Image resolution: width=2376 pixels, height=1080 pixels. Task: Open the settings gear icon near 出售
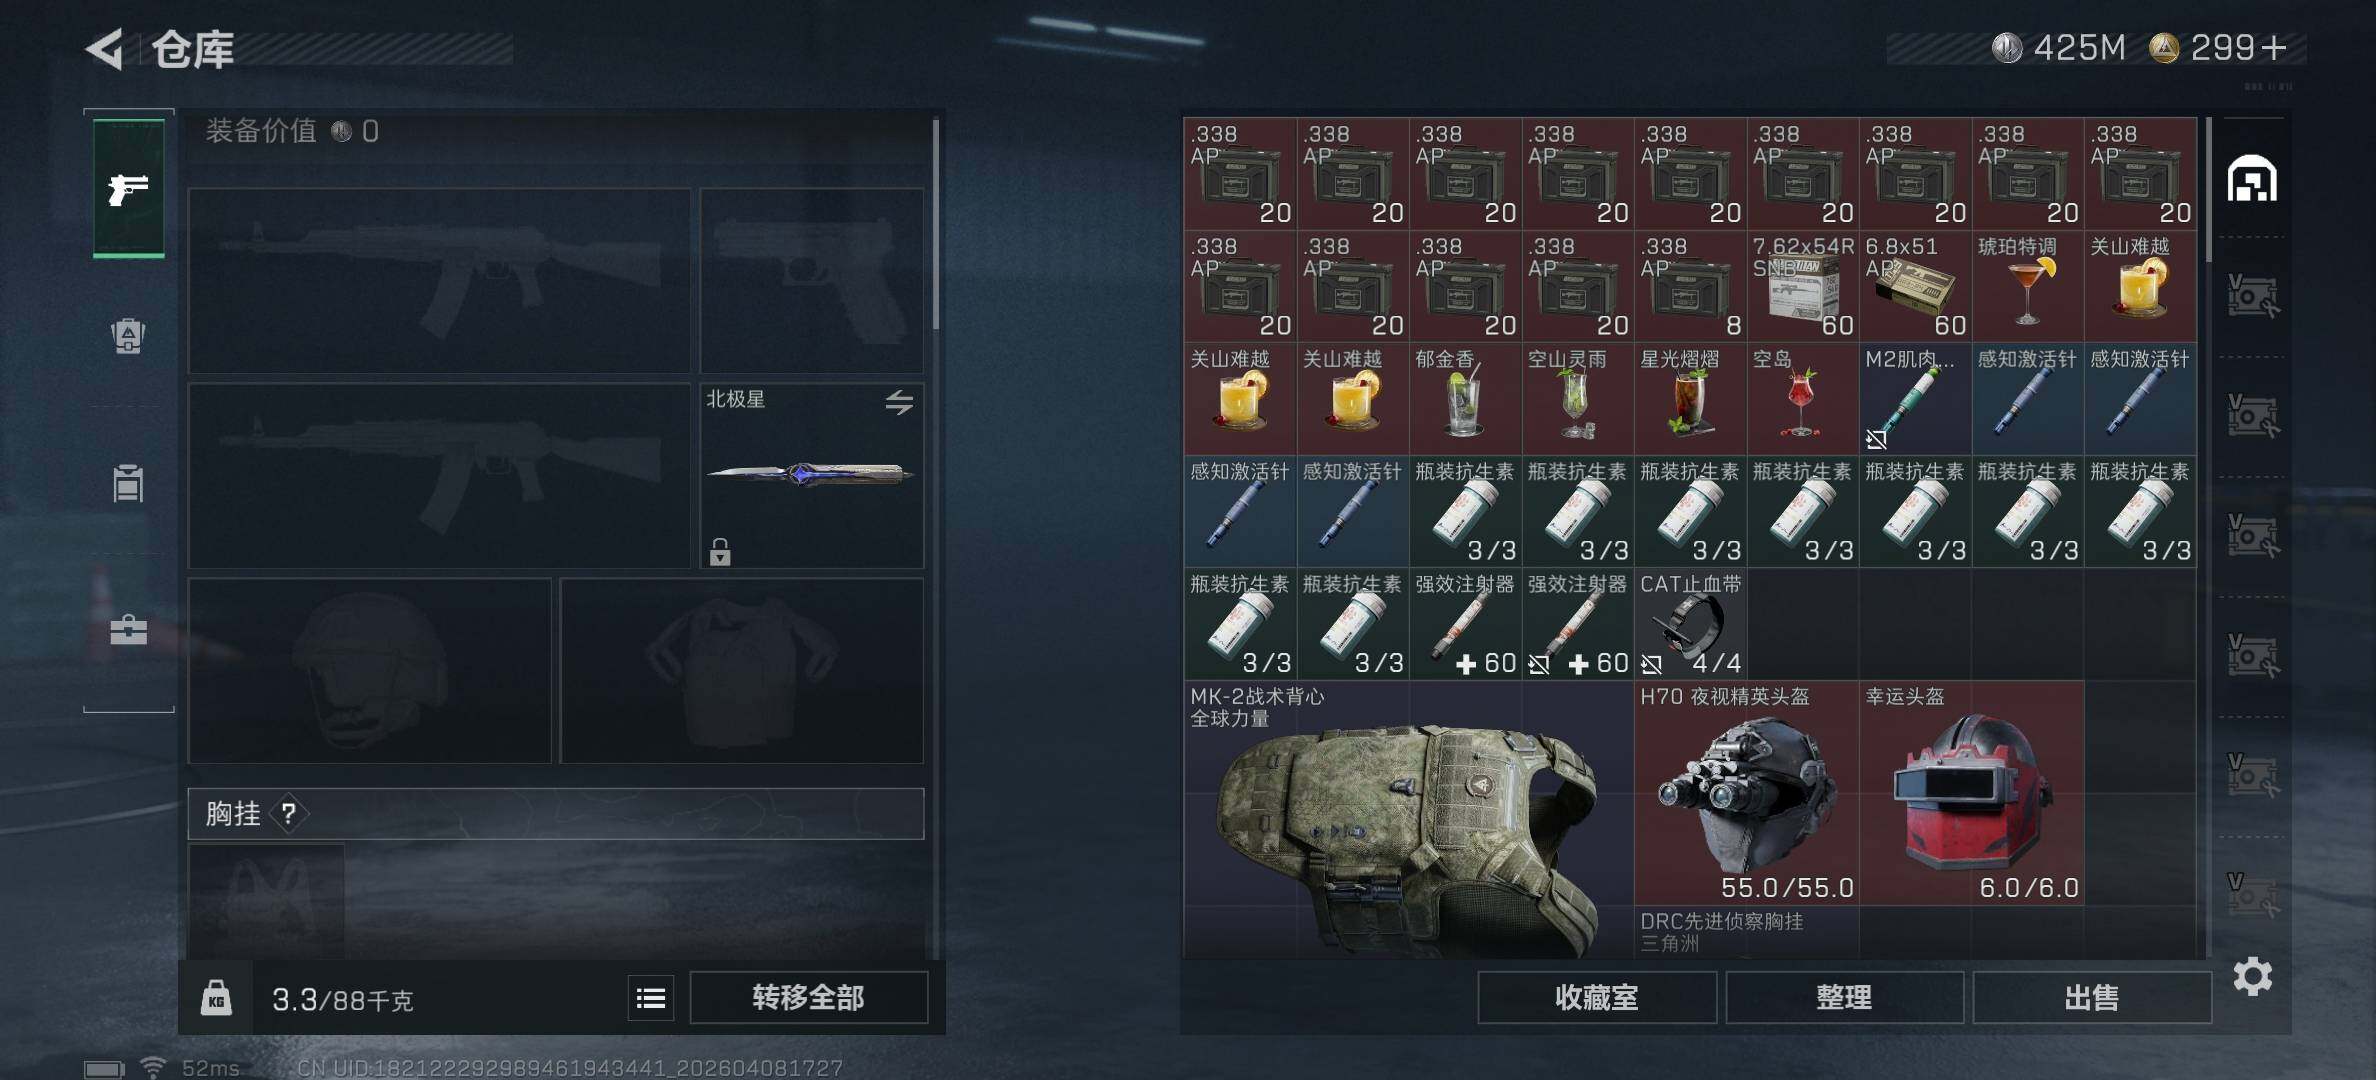coord(2252,976)
